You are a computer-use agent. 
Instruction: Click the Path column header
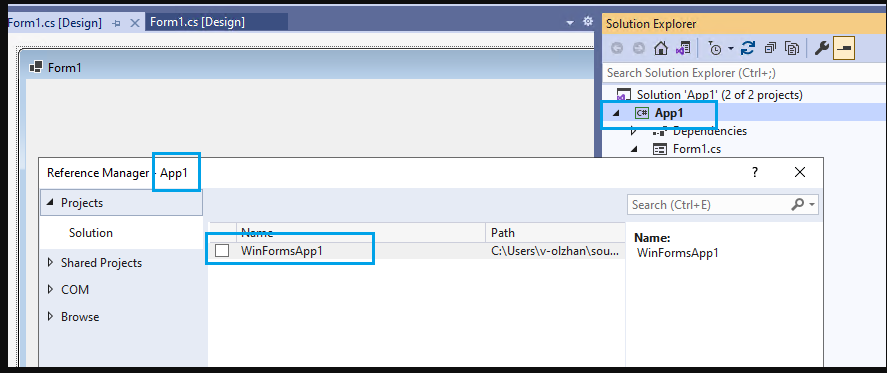click(556, 233)
